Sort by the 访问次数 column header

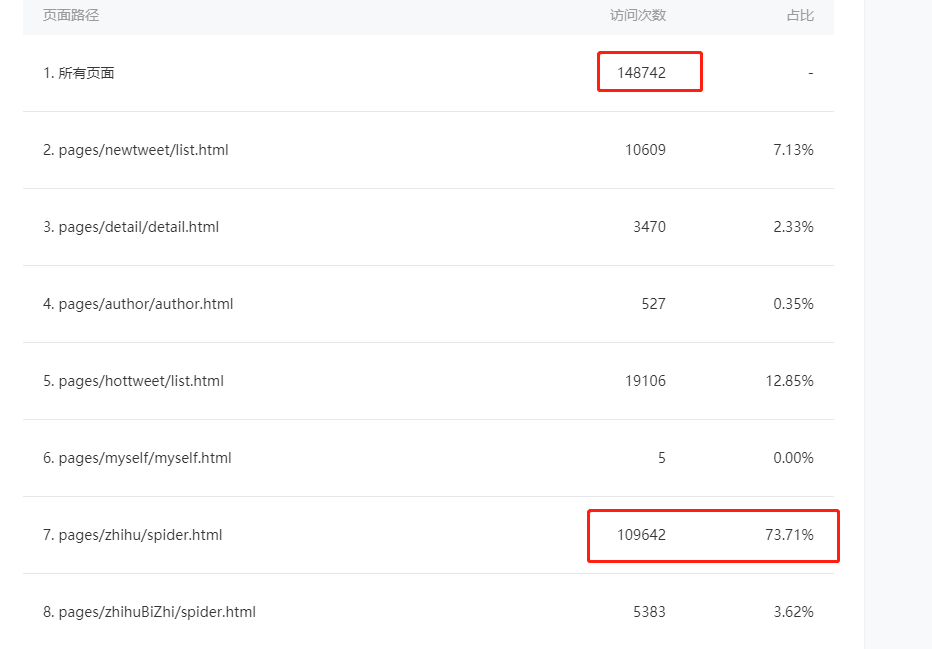coord(638,15)
